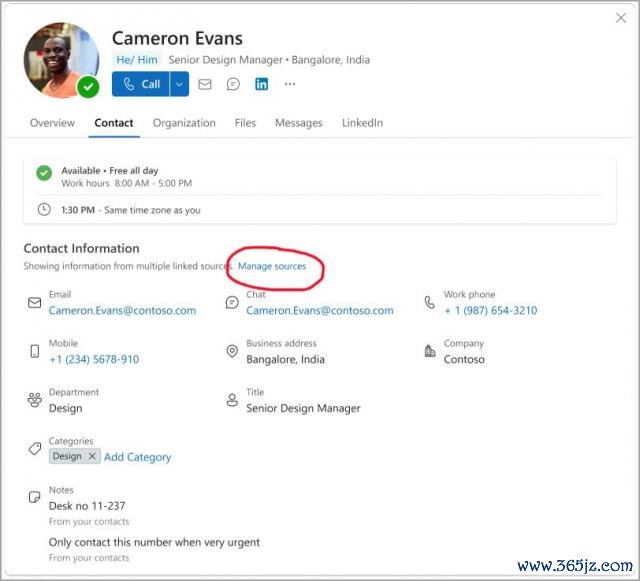Click the 'Available • Free all day' text
Image resolution: width=640 pixels, height=581 pixels.
[x=110, y=171]
